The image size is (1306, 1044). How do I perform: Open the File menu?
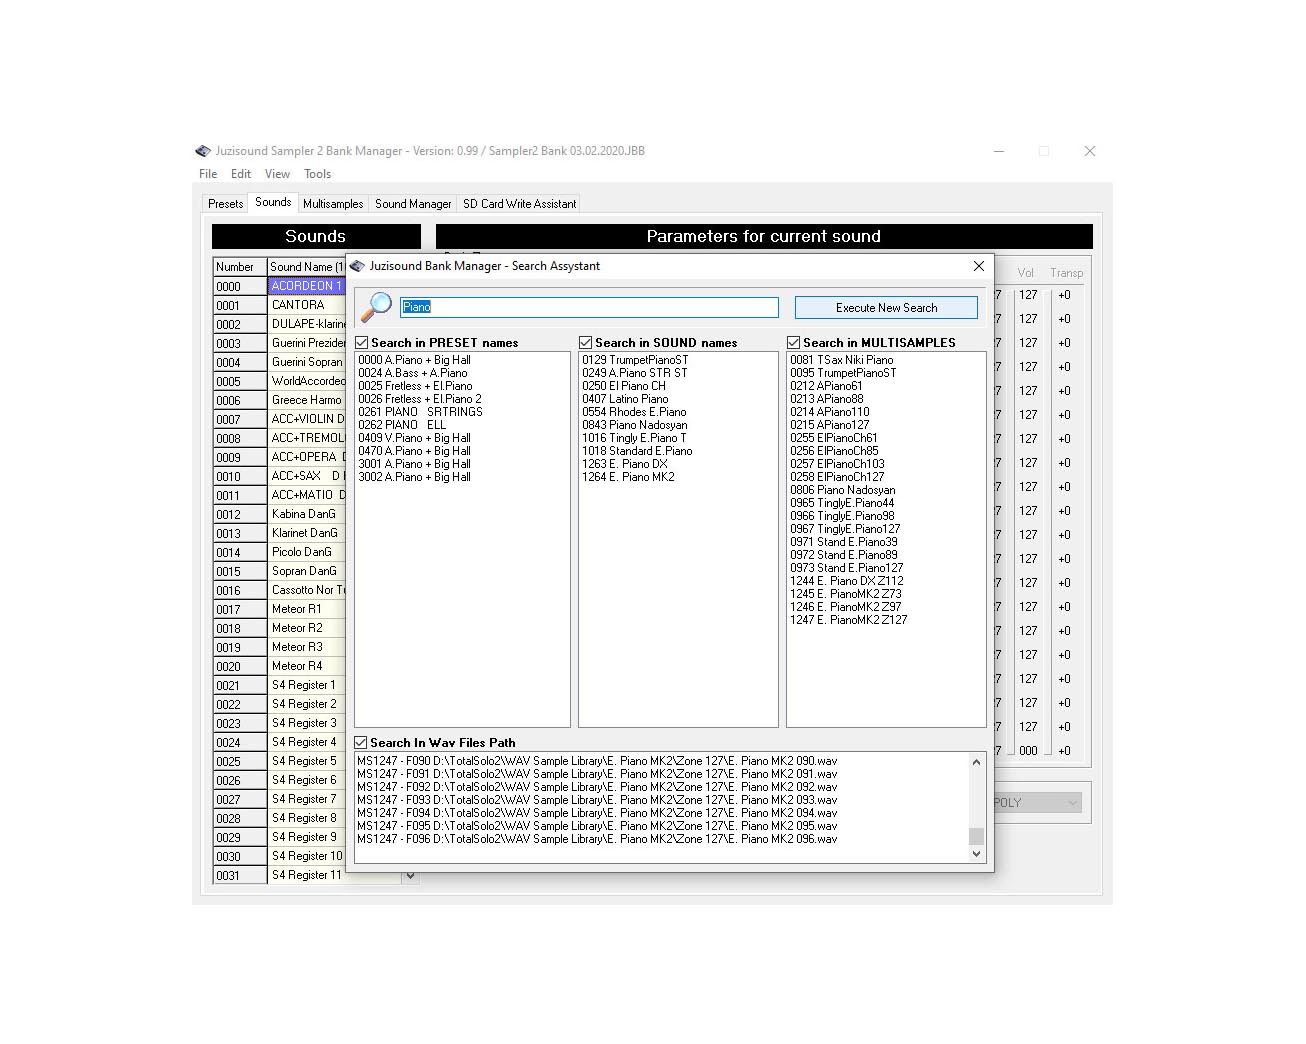click(208, 174)
